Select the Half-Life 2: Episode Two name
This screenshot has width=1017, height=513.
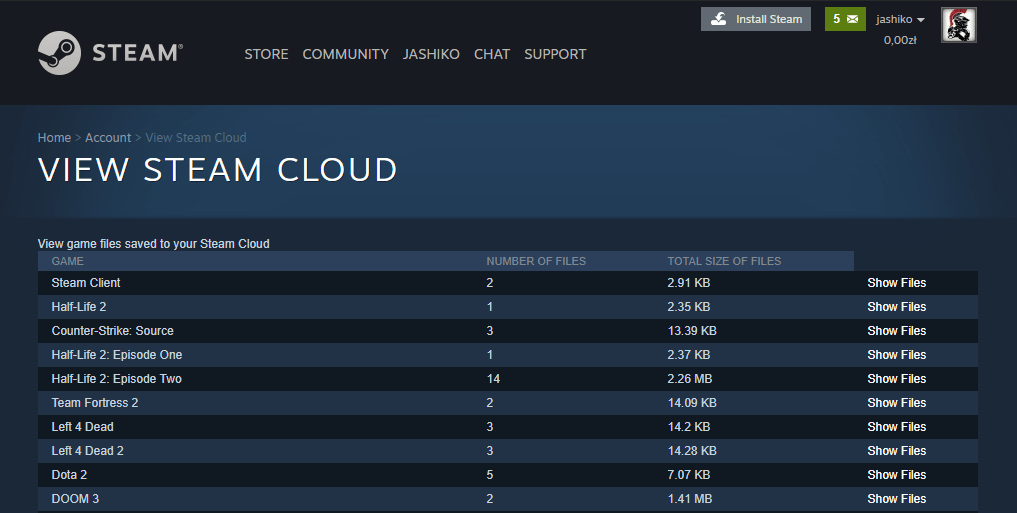117,379
